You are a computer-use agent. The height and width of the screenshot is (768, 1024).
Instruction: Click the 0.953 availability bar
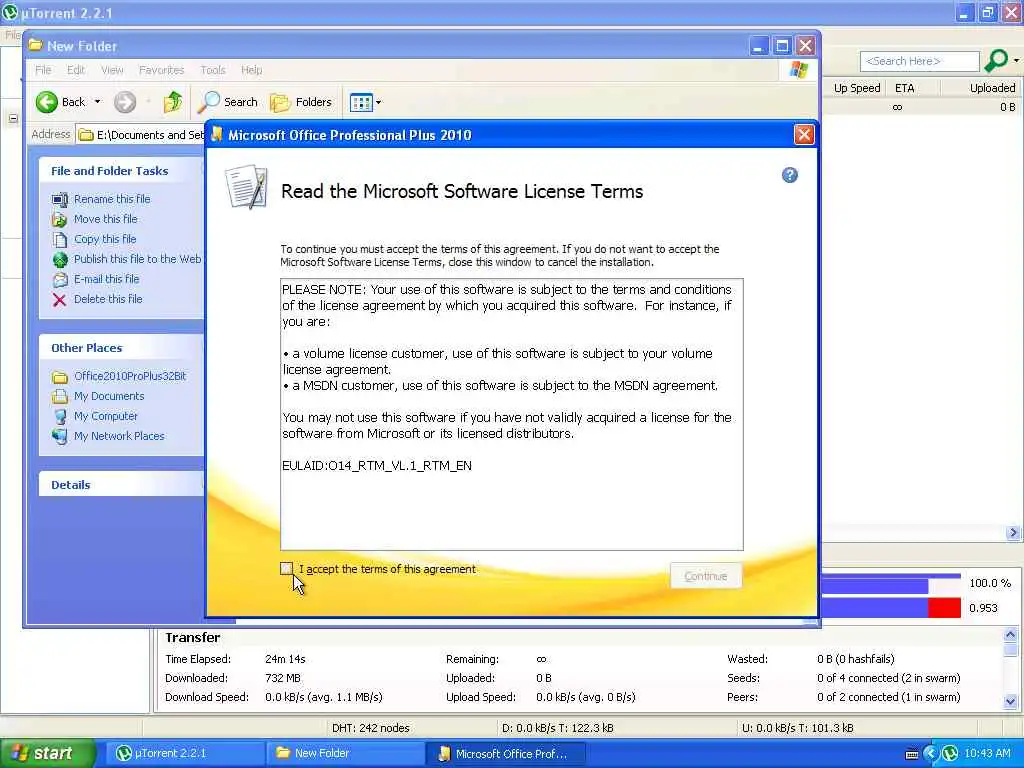point(891,608)
